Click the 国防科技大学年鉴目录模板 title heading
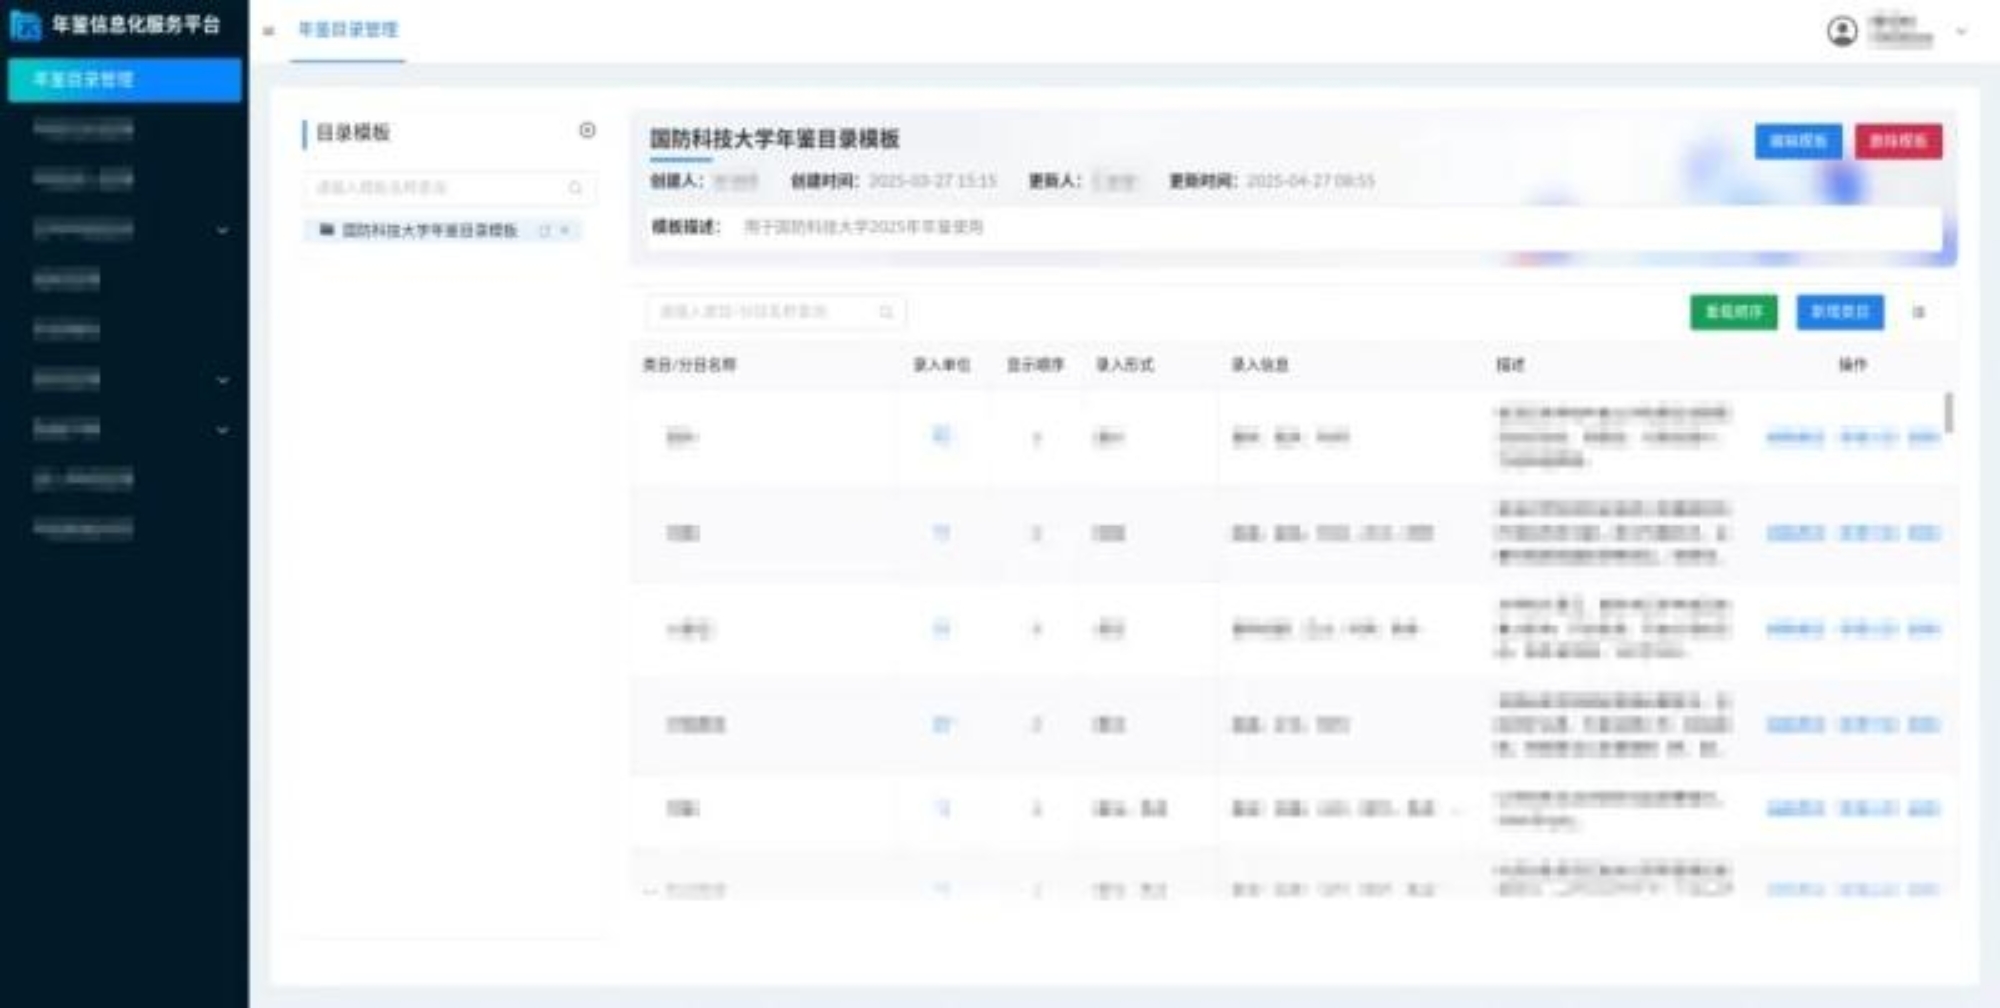The image size is (2000, 1008). pos(775,139)
